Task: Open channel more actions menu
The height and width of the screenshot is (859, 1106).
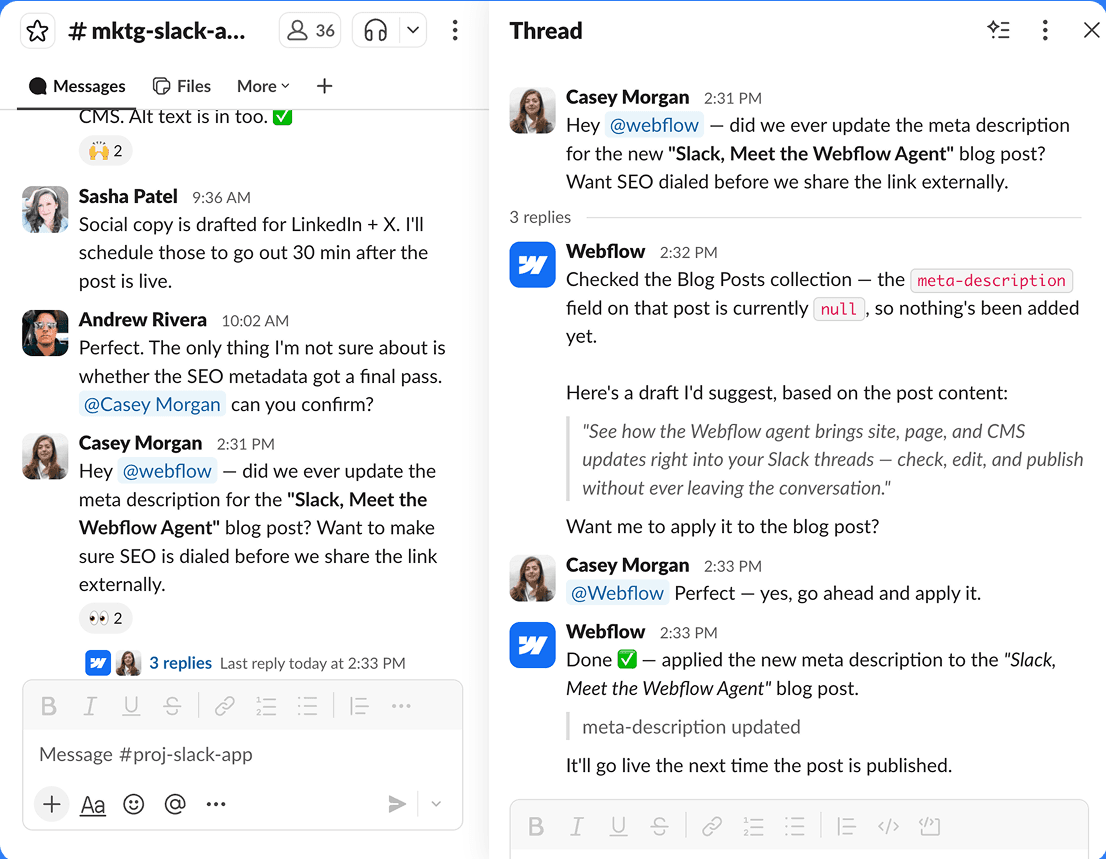Action: (455, 30)
